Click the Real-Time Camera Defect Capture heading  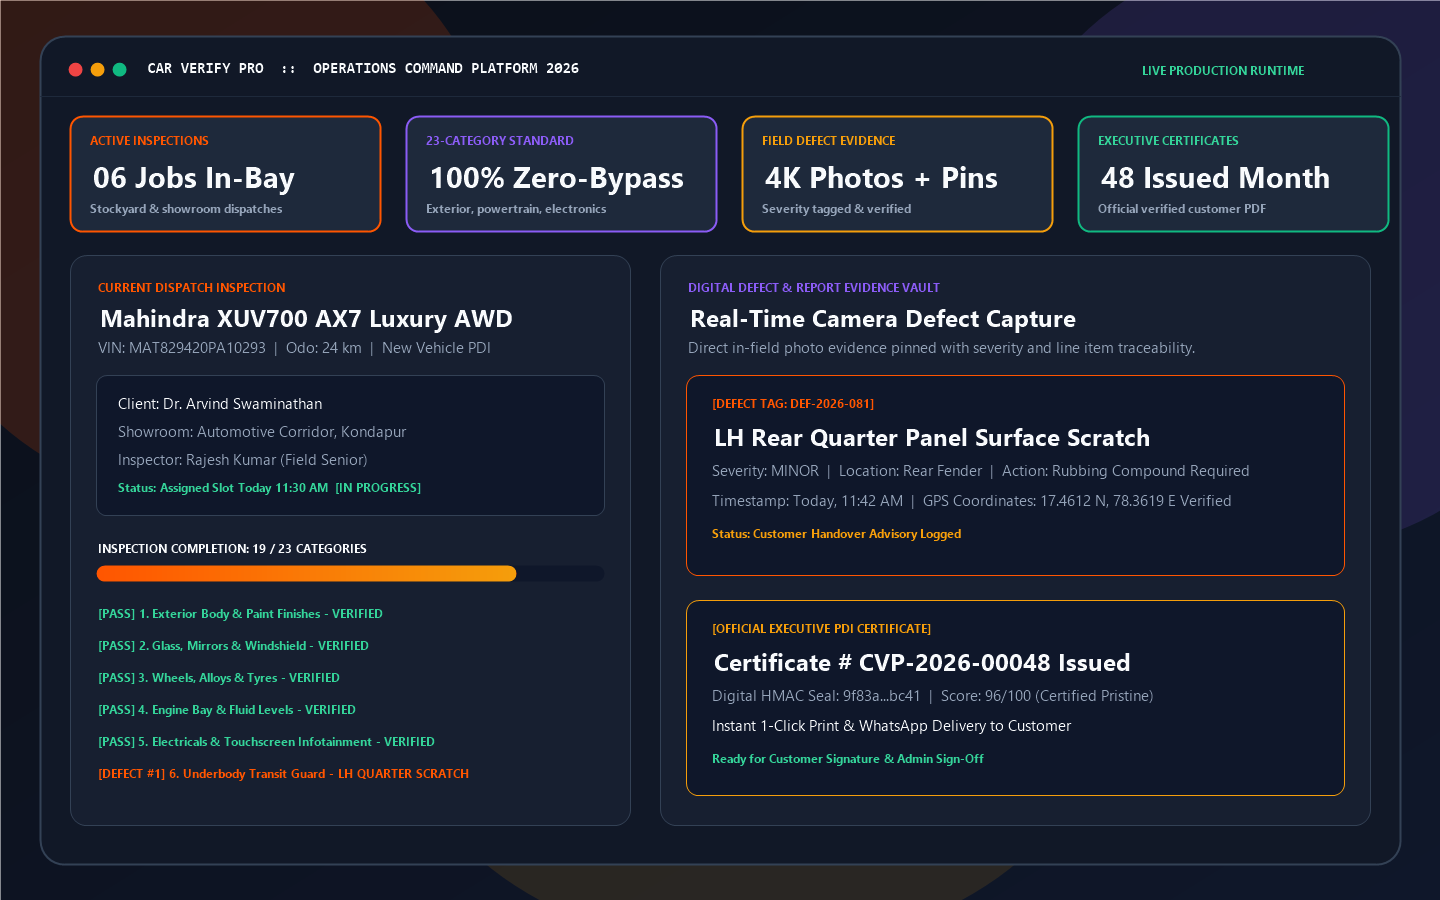point(883,319)
